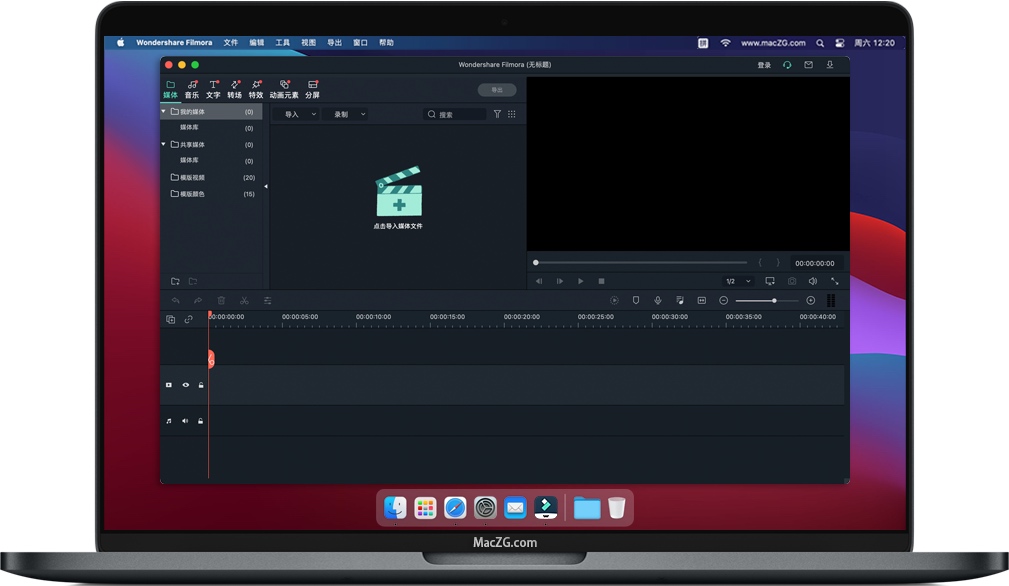Click the voiceover microphone icon

[x=658, y=300]
